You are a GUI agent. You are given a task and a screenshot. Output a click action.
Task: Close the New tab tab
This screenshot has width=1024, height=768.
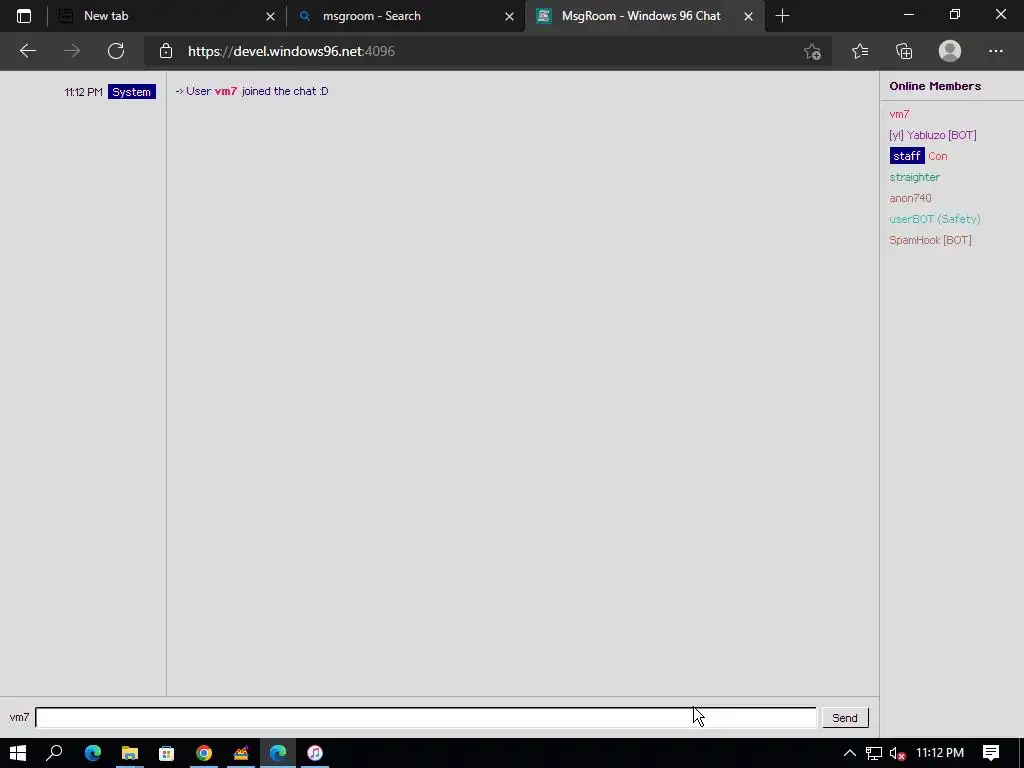coord(270,16)
